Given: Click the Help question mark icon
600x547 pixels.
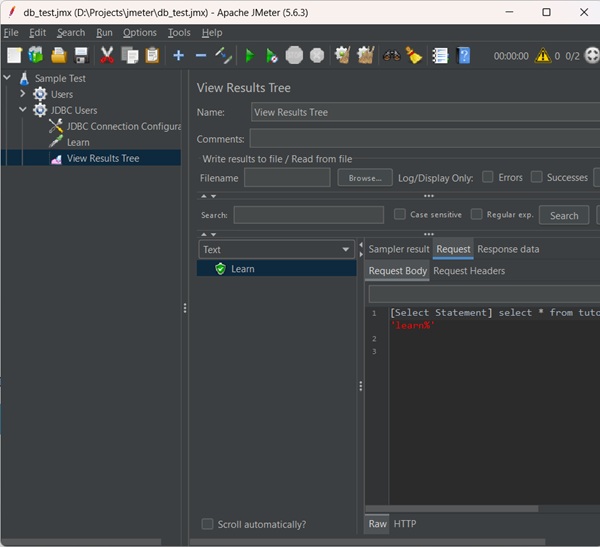Looking at the screenshot, I should click(x=464, y=56).
